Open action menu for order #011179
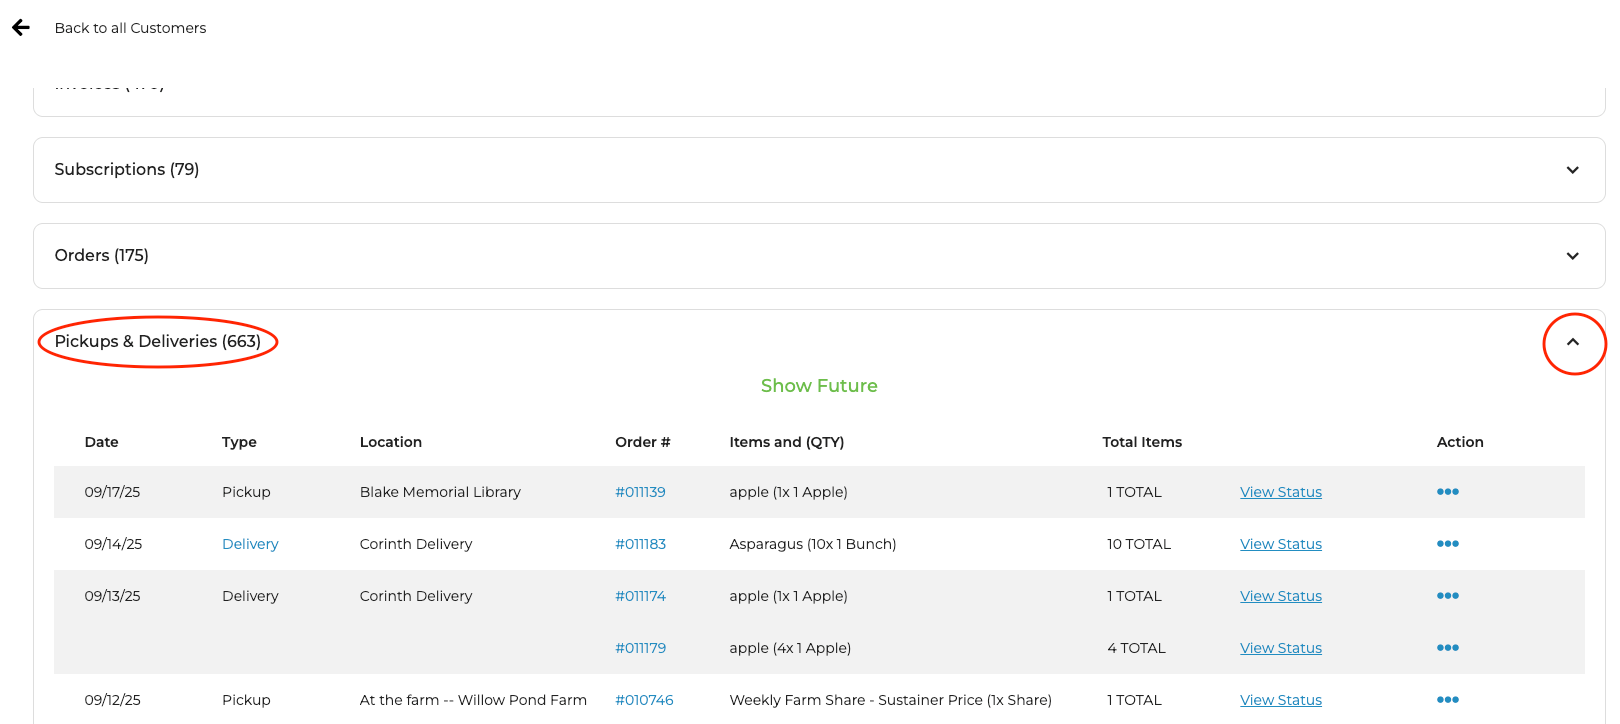This screenshot has width=1620, height=724. click(x=1448, y=648)
